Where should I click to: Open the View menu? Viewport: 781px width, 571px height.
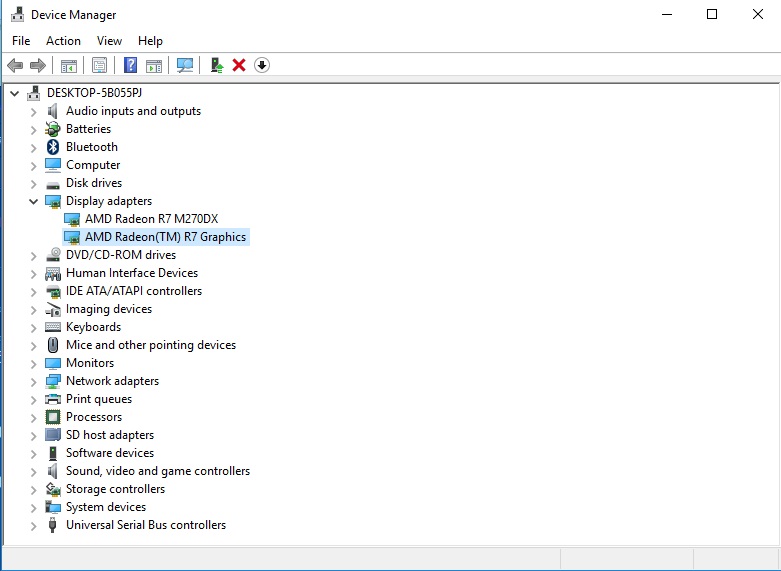click(x=109, y=41)
